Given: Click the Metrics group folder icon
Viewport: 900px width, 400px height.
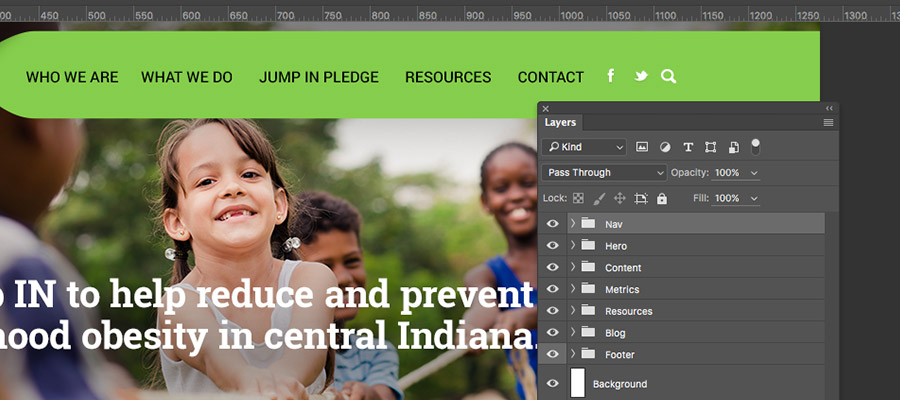Looking at the screenshot, I should pyautogui.click(x=588, y=289).
